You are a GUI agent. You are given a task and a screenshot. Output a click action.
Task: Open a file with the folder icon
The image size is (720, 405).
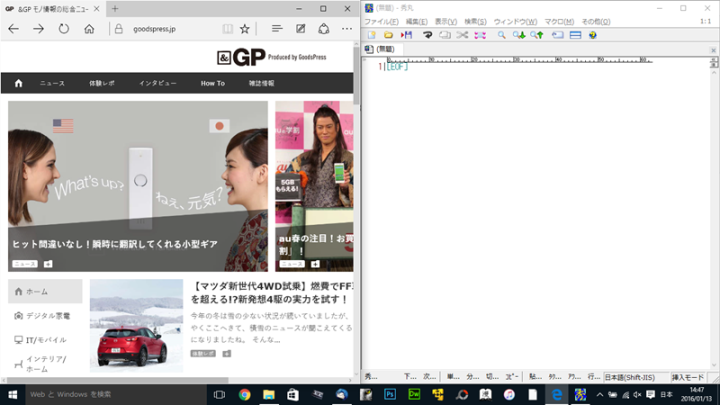388,35
